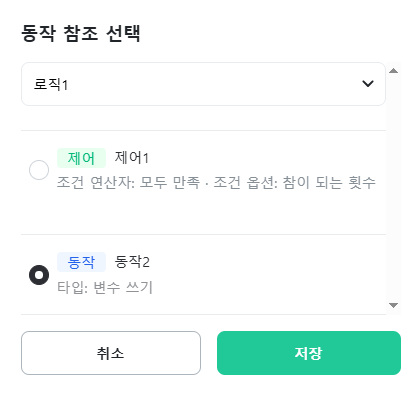
Task: Click the scrollbar down arrow
Action: (x=393, y=305)
